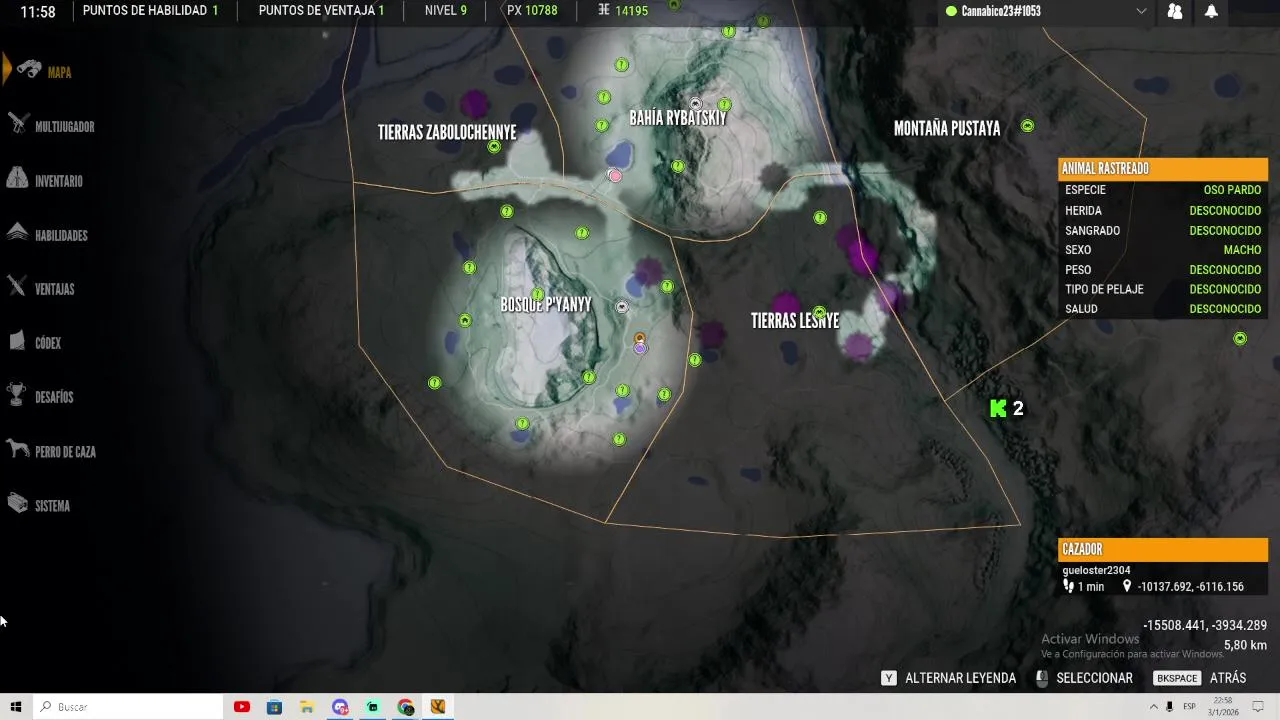Click the OSO PARDO species value

pyautogui.click(x=1232, y=190)
